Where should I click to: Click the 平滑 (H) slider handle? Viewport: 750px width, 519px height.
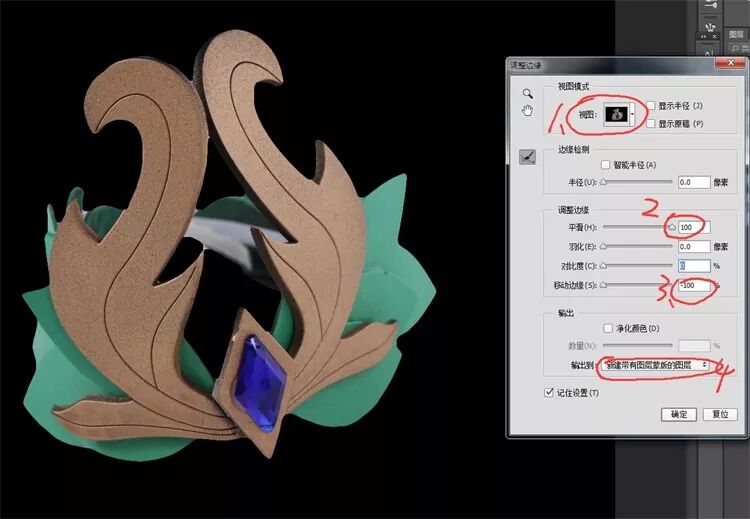click(672, 227)
